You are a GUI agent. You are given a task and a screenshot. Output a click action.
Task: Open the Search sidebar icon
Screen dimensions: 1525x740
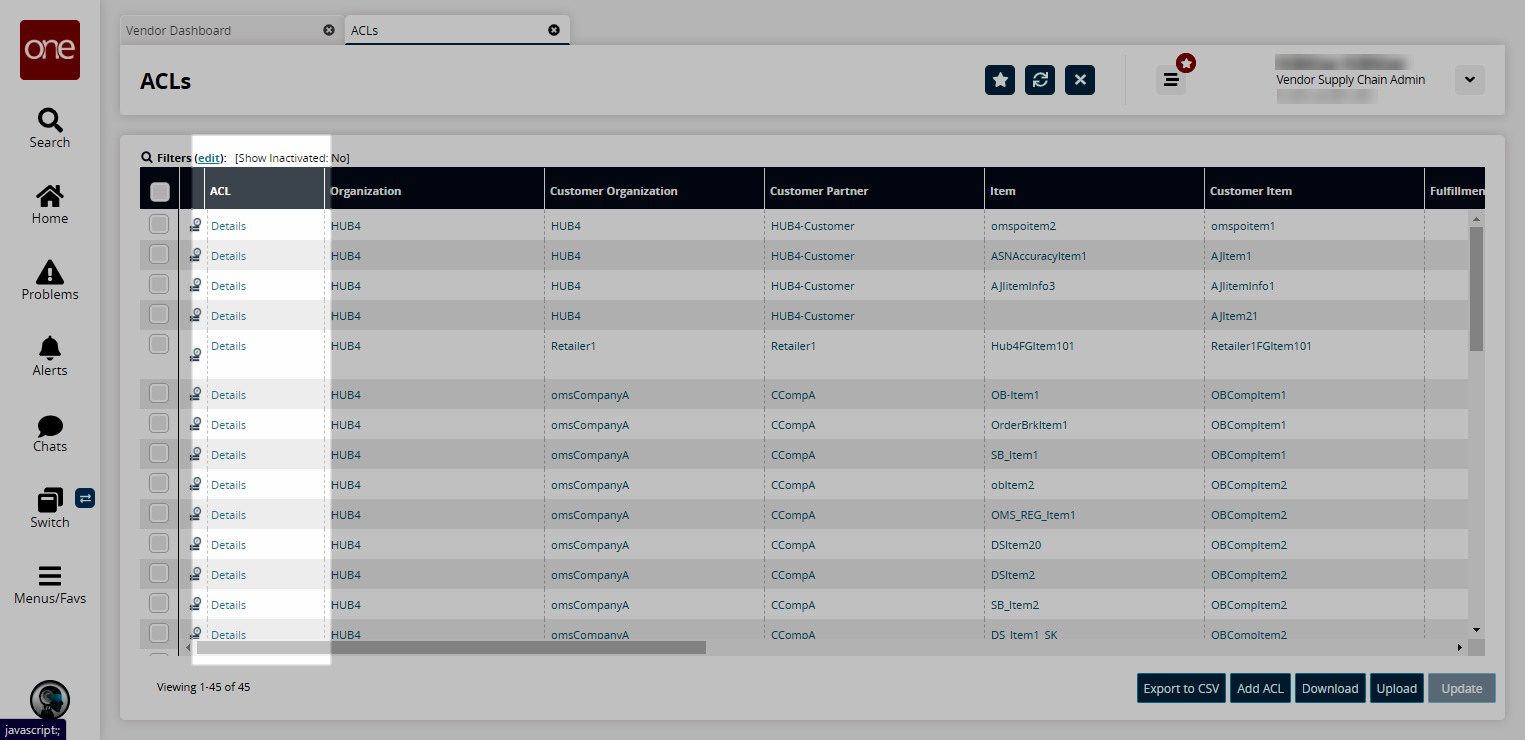(50, 128)
